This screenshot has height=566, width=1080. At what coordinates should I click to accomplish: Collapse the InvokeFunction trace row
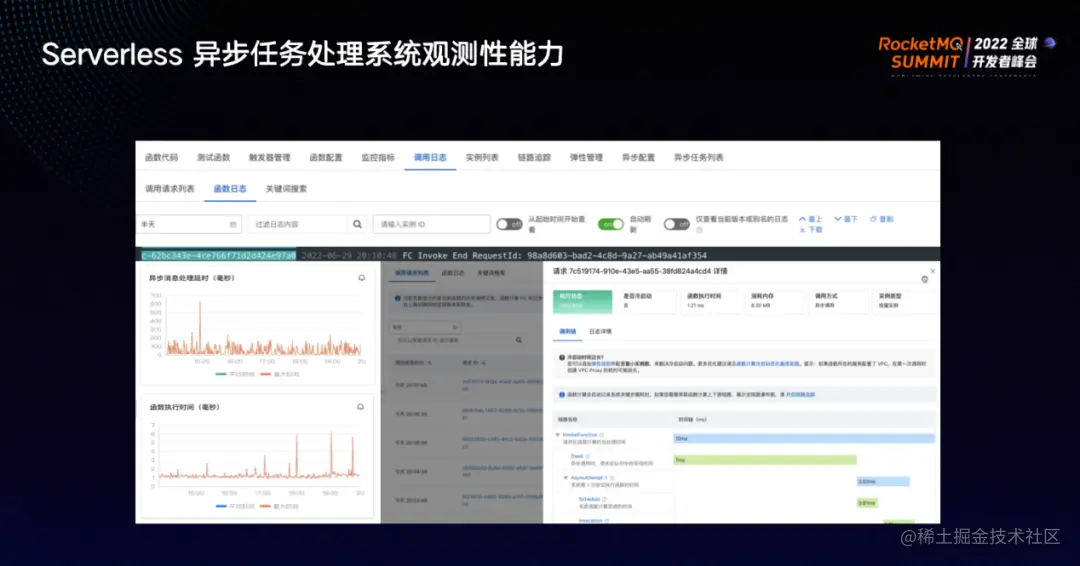[x=558, y=435]
